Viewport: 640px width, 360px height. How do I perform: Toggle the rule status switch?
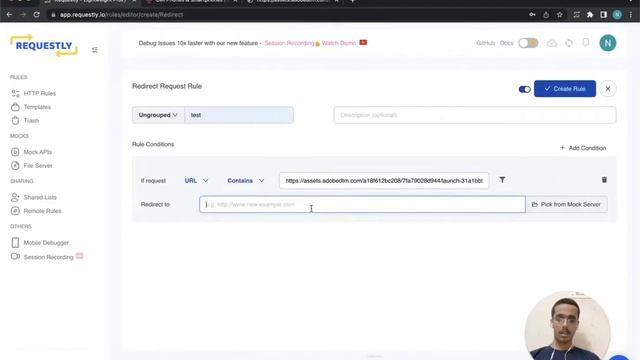[x=524, y=89]
